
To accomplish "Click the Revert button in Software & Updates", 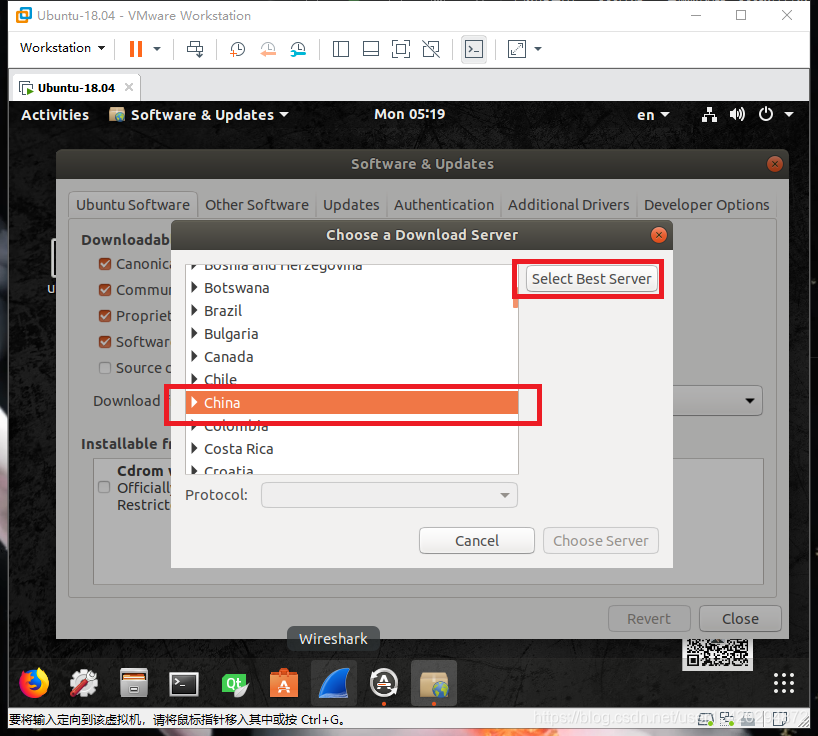I will click(649, 619).
